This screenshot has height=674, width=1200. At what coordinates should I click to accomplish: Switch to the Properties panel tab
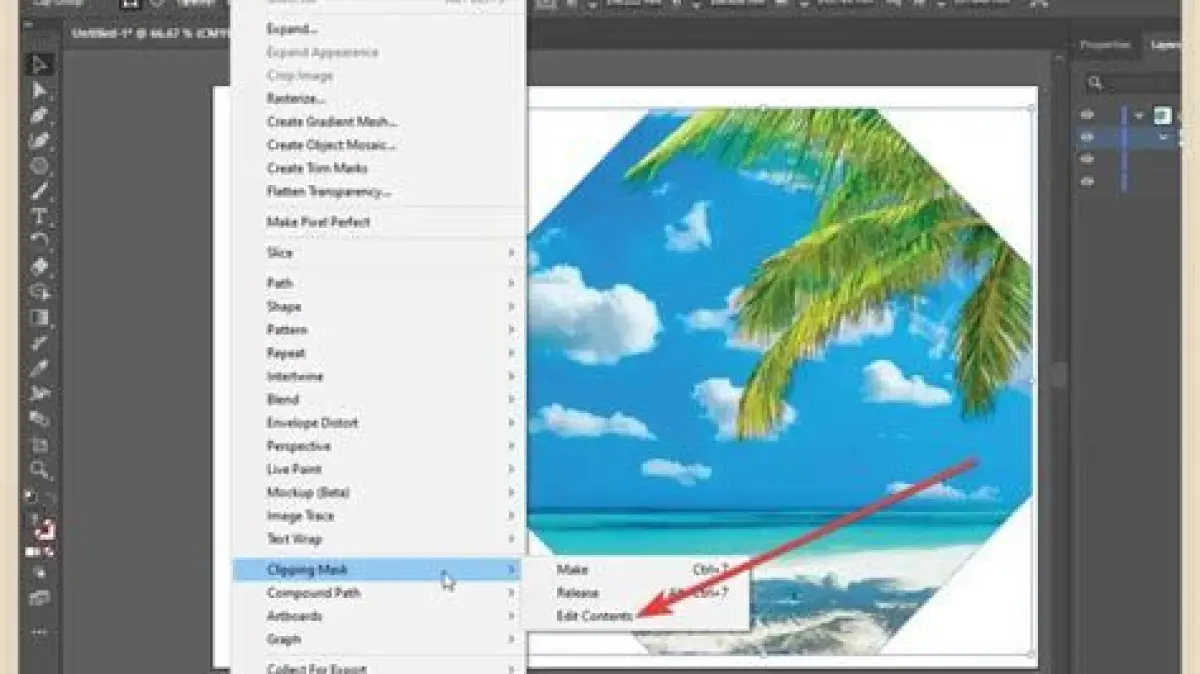(1105, 45)
